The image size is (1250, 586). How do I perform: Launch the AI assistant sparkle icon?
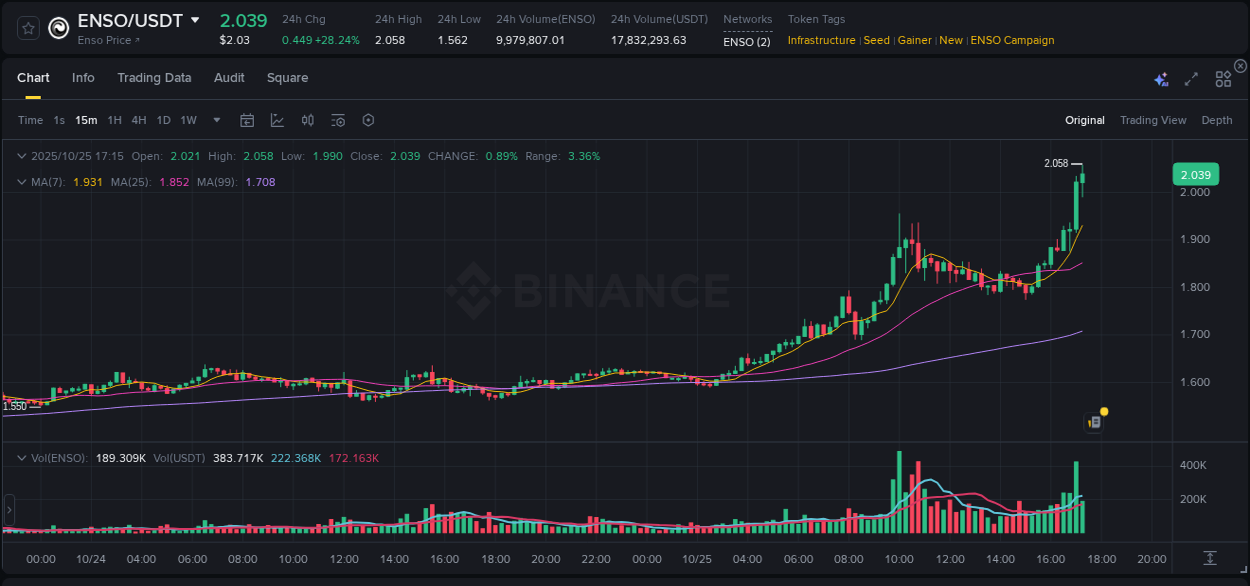(x=1160, y=78)
